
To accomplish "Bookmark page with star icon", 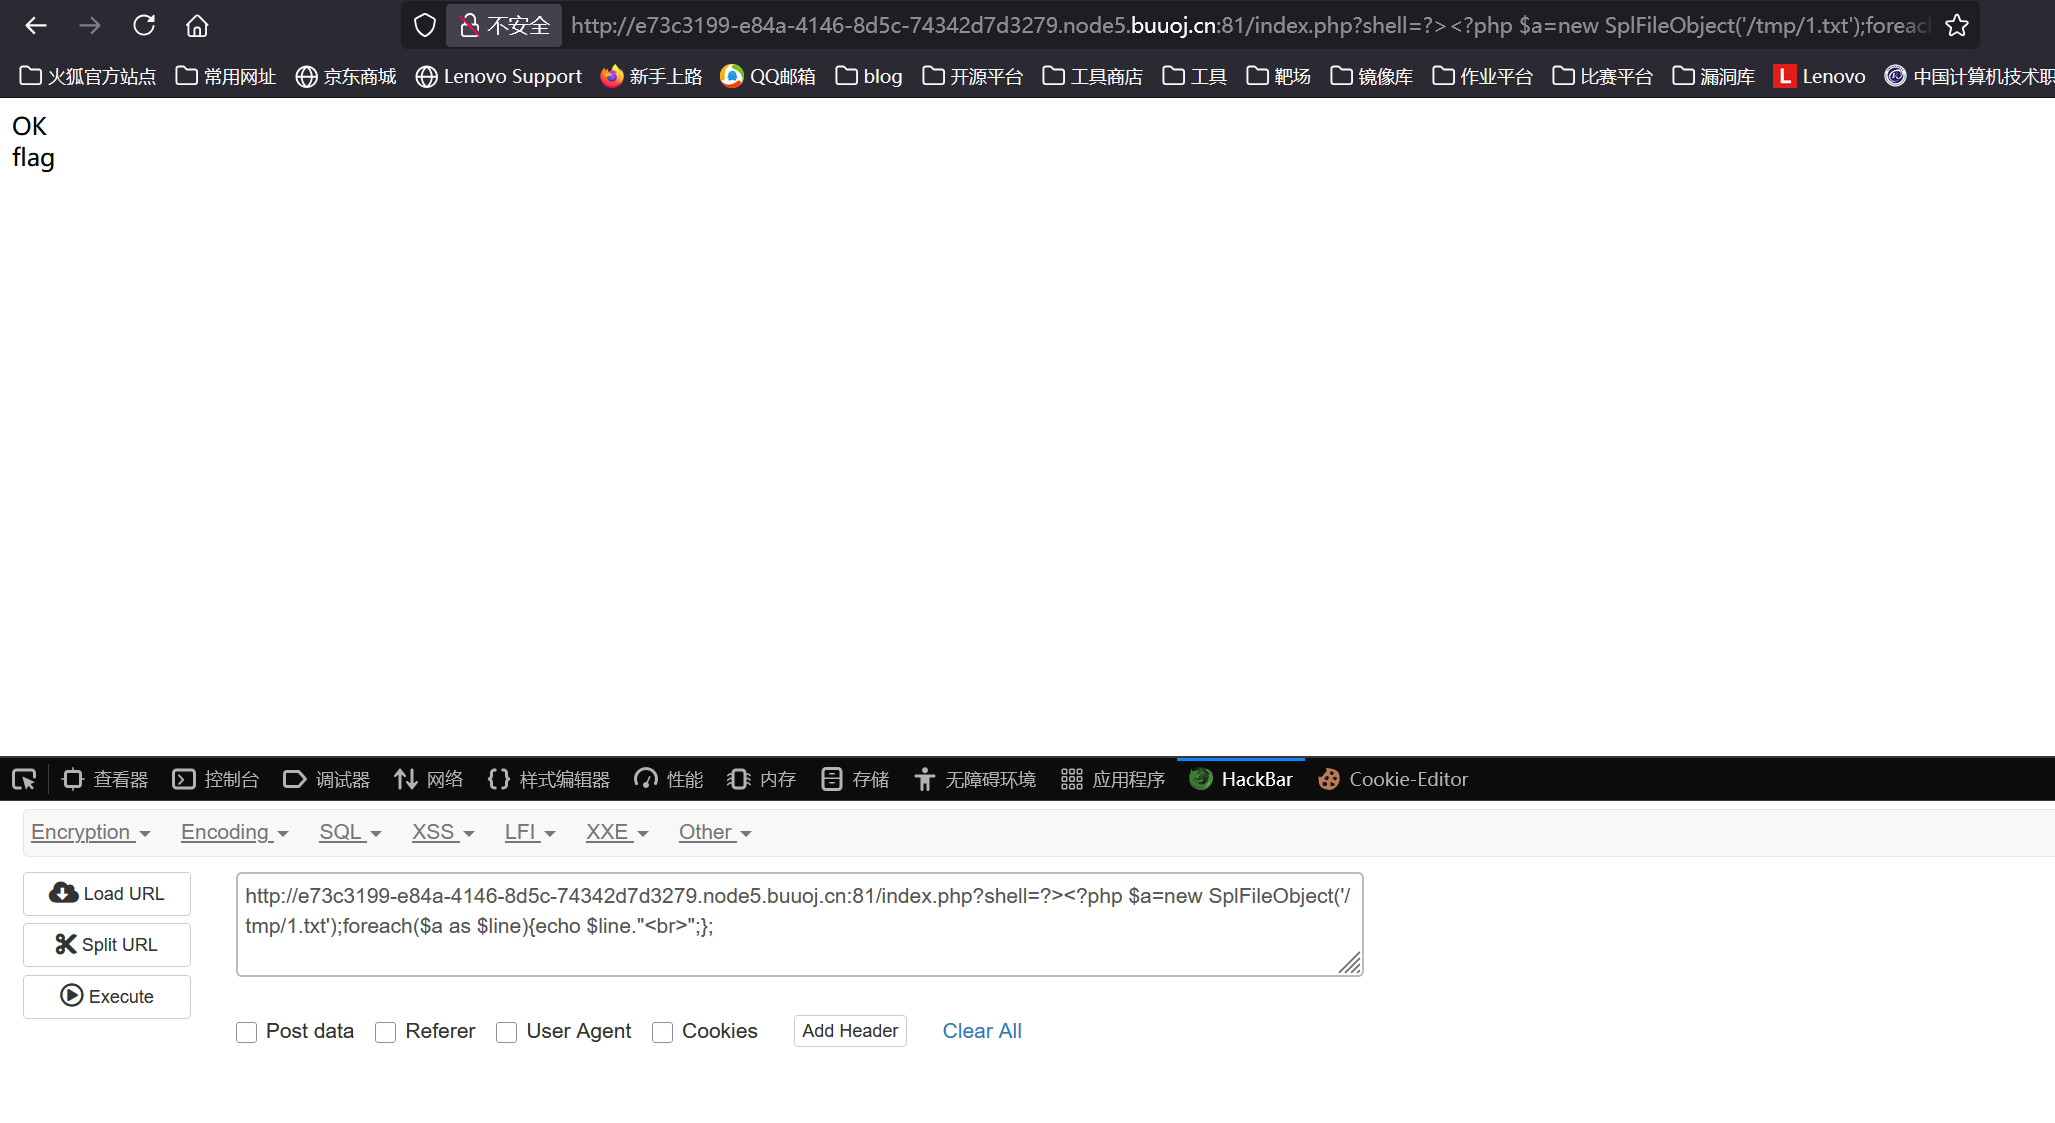I will click(x=1956, y=25).
